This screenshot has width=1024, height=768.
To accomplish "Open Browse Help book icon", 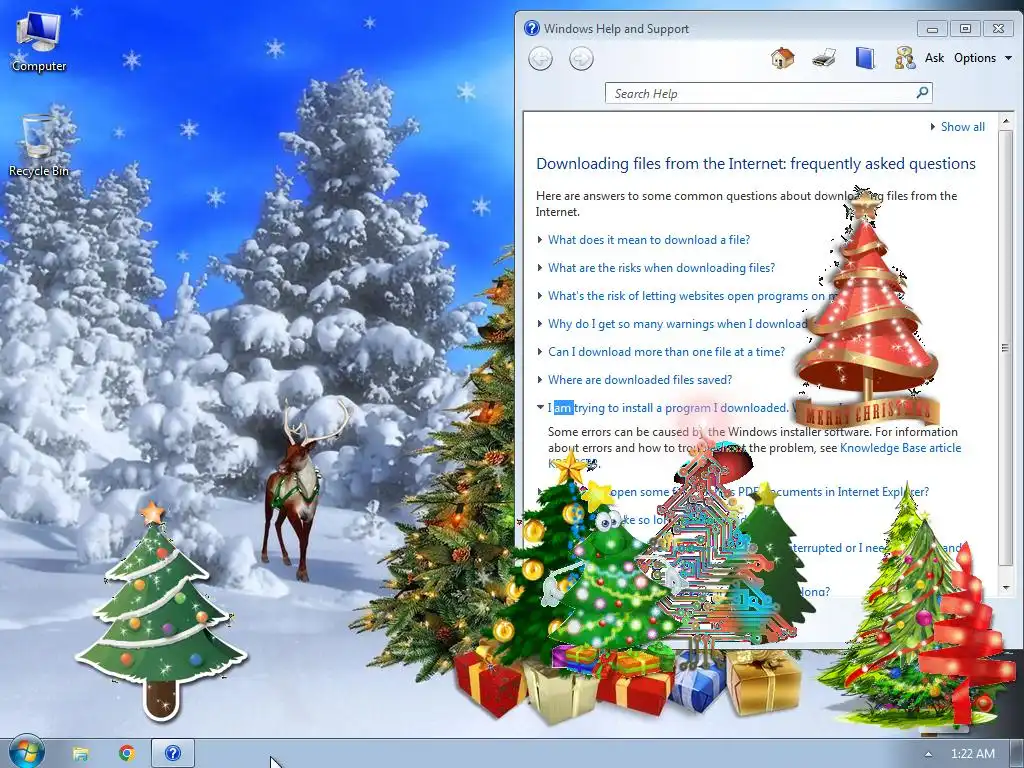I will click(865, 58).
